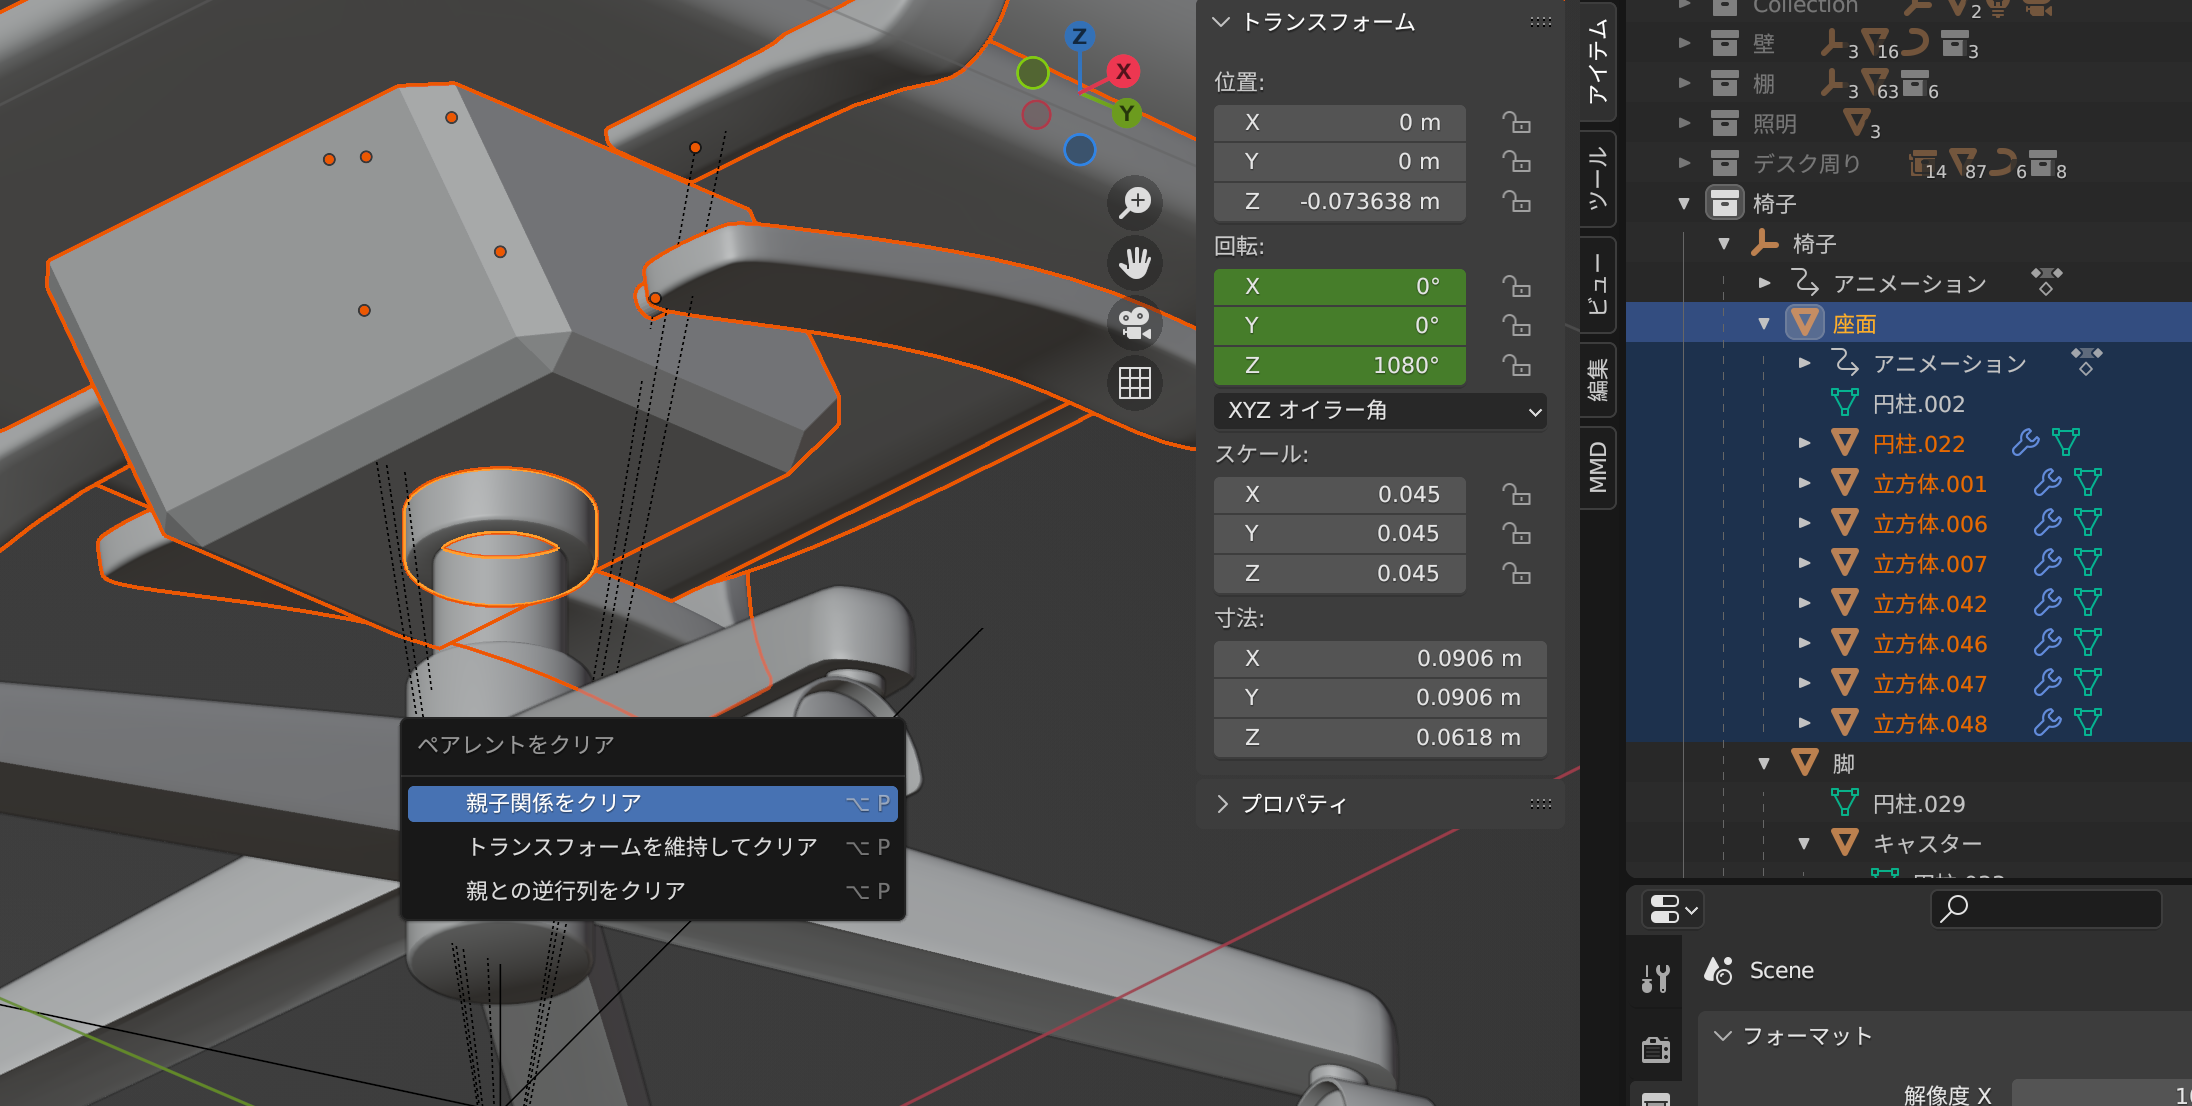Image resolution: width=2192 pixels, height=1106 pixels.
Task: Click the position Z value field
Action: pos(1340,202)
